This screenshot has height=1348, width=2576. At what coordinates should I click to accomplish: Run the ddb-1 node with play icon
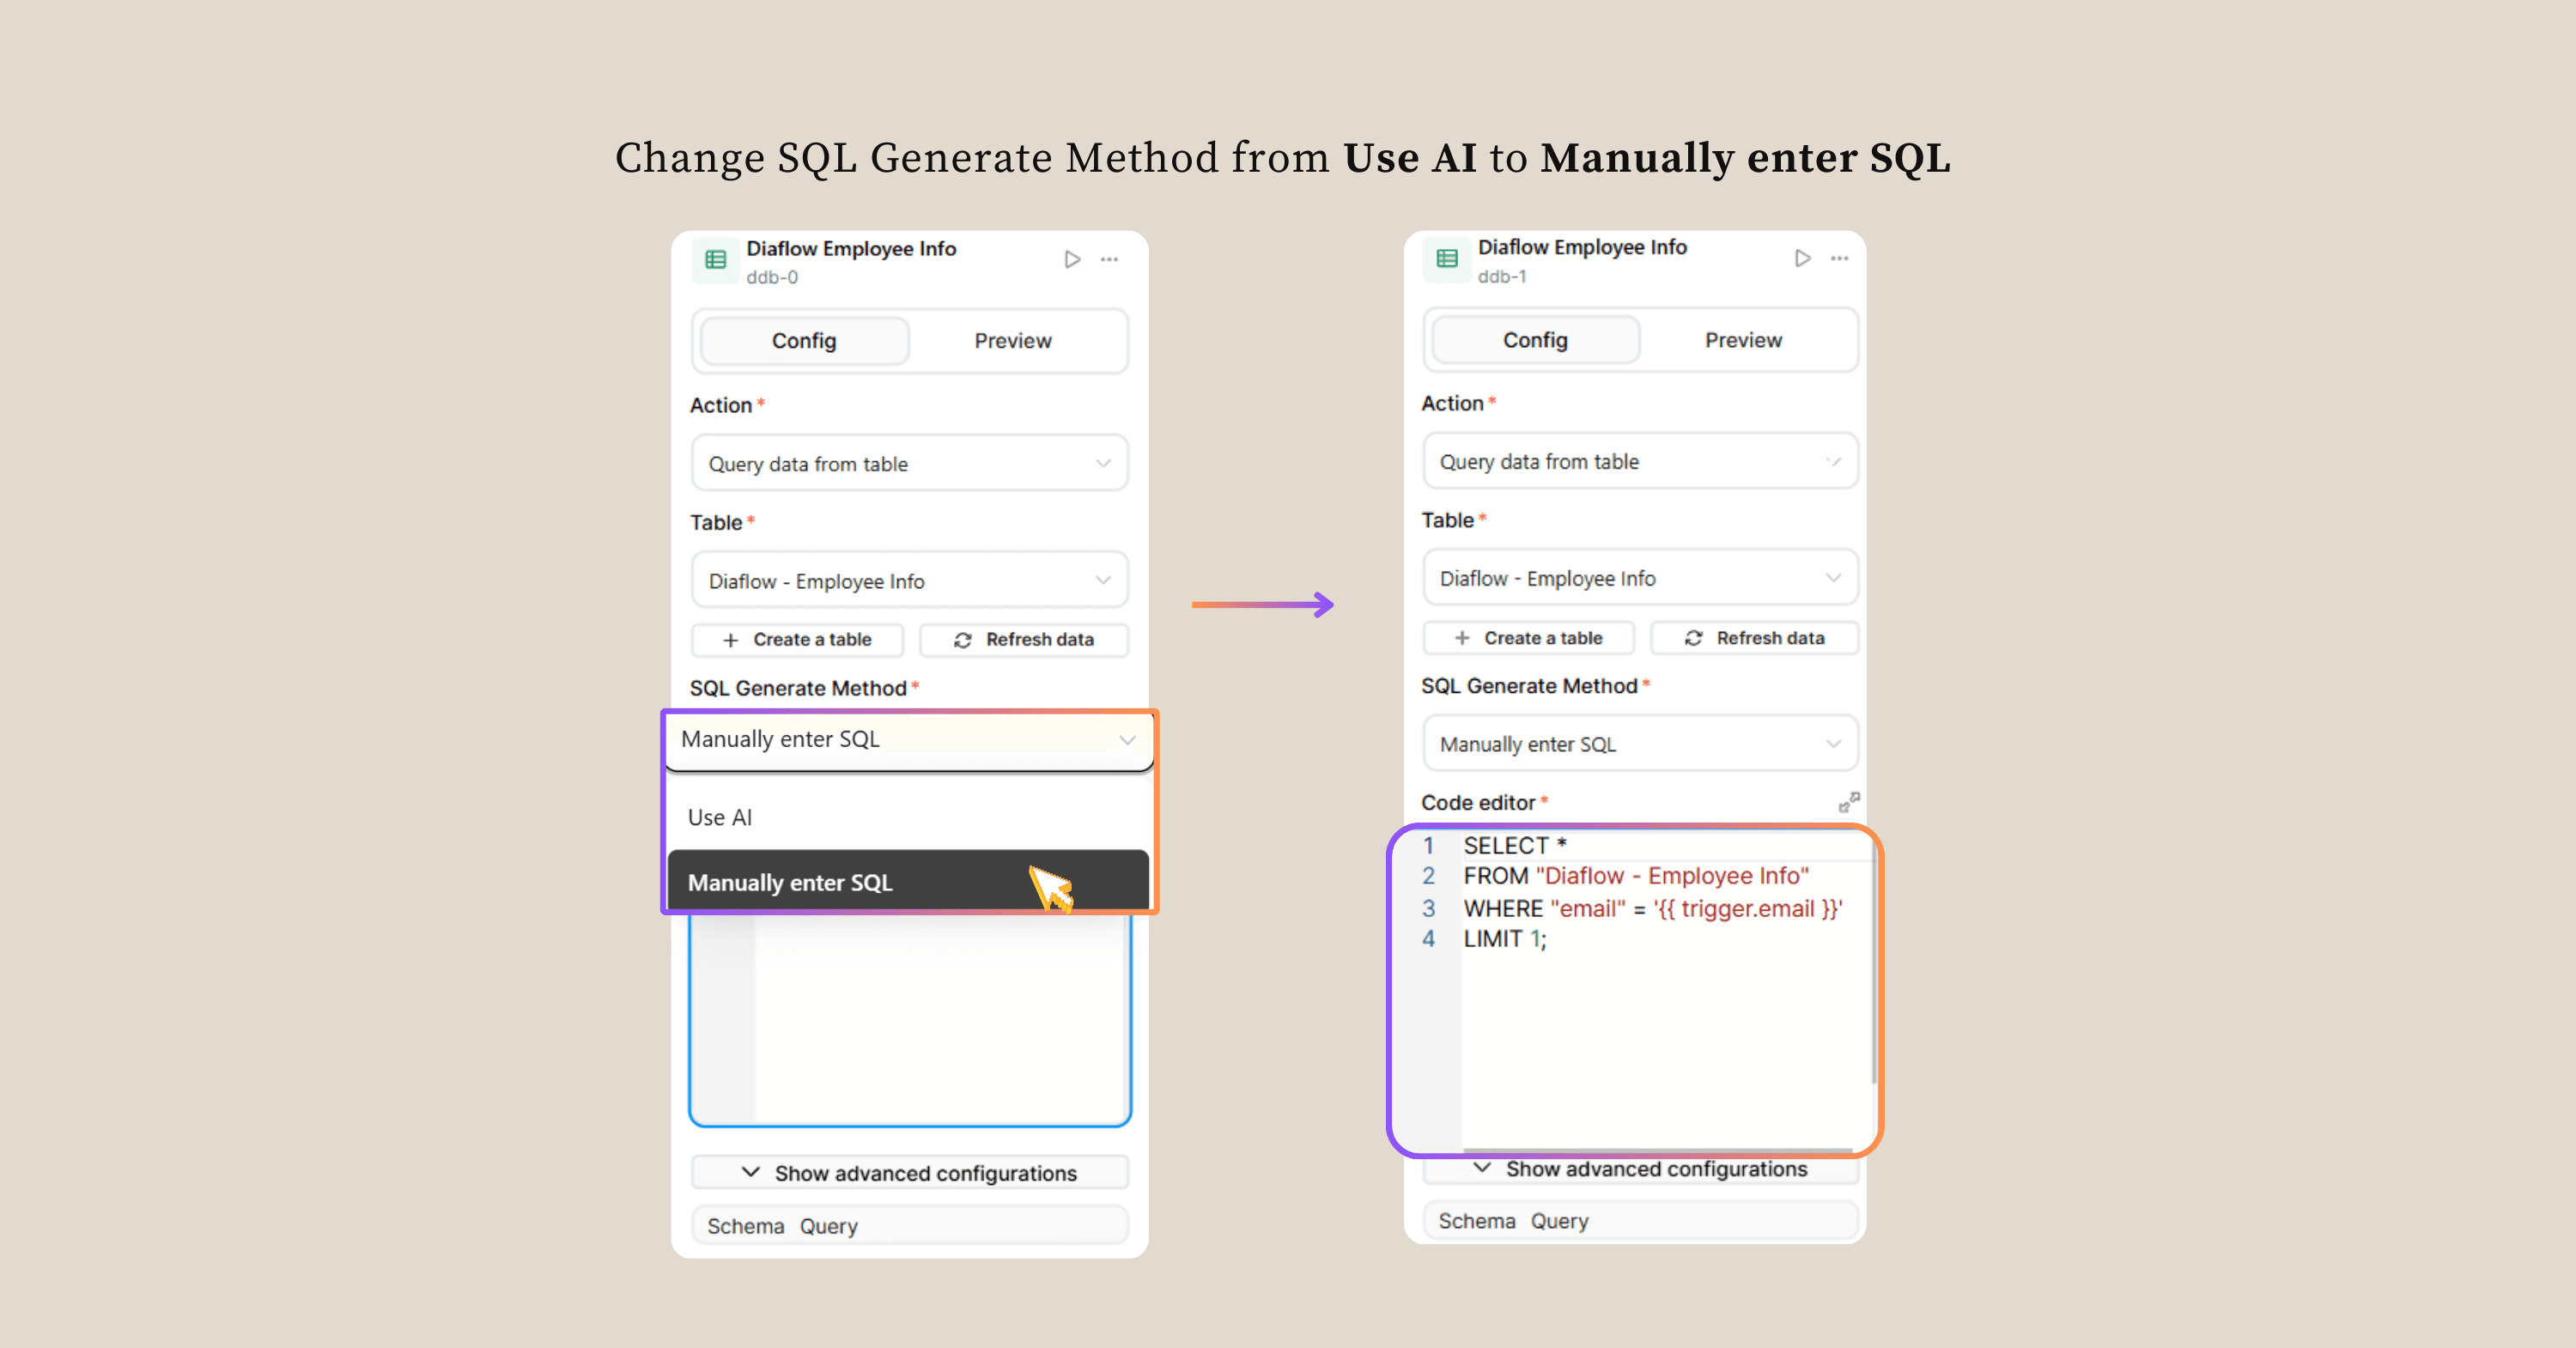pyautogui.click(x=1802, y=259)
